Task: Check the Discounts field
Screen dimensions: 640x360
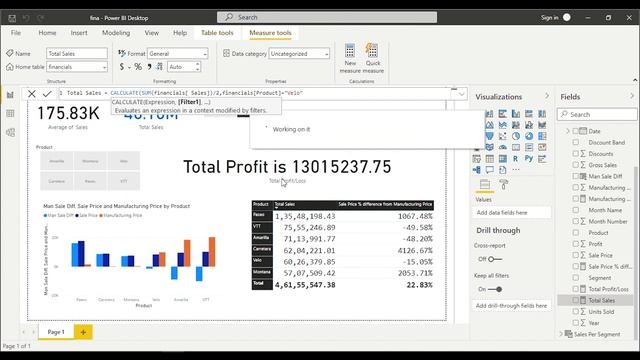Action: pyautogui.click(x=576, y=153)
